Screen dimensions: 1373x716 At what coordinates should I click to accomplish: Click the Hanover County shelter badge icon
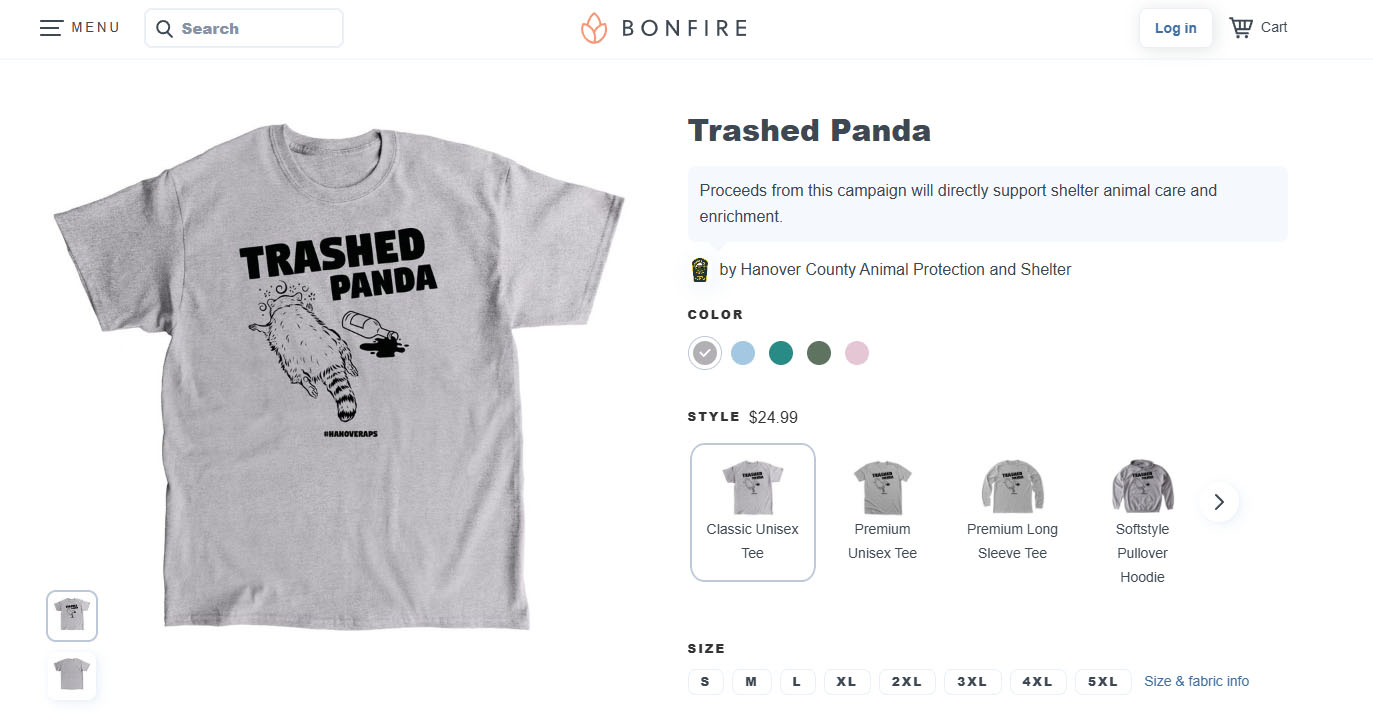700,270
